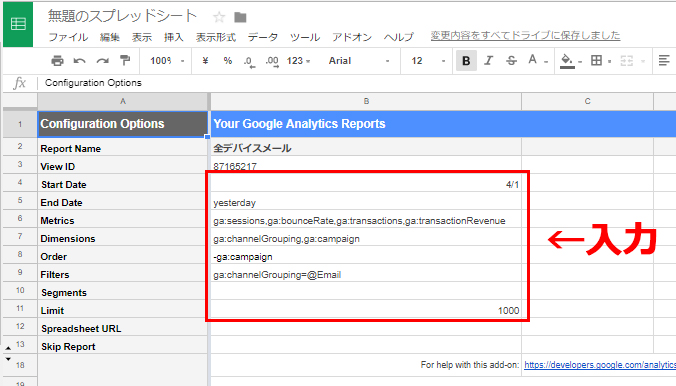Select column A header
Screen dimensions: 676x386
[123, 101]
